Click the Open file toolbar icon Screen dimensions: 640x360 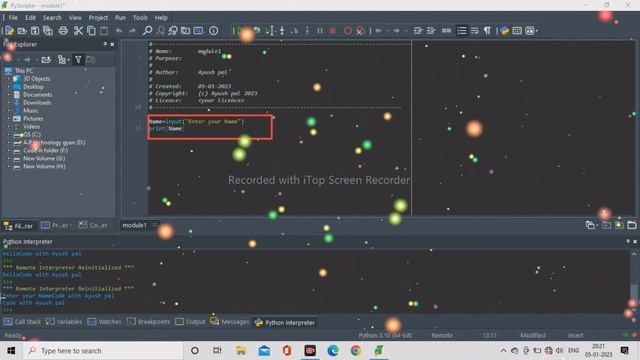pos(22,31)
